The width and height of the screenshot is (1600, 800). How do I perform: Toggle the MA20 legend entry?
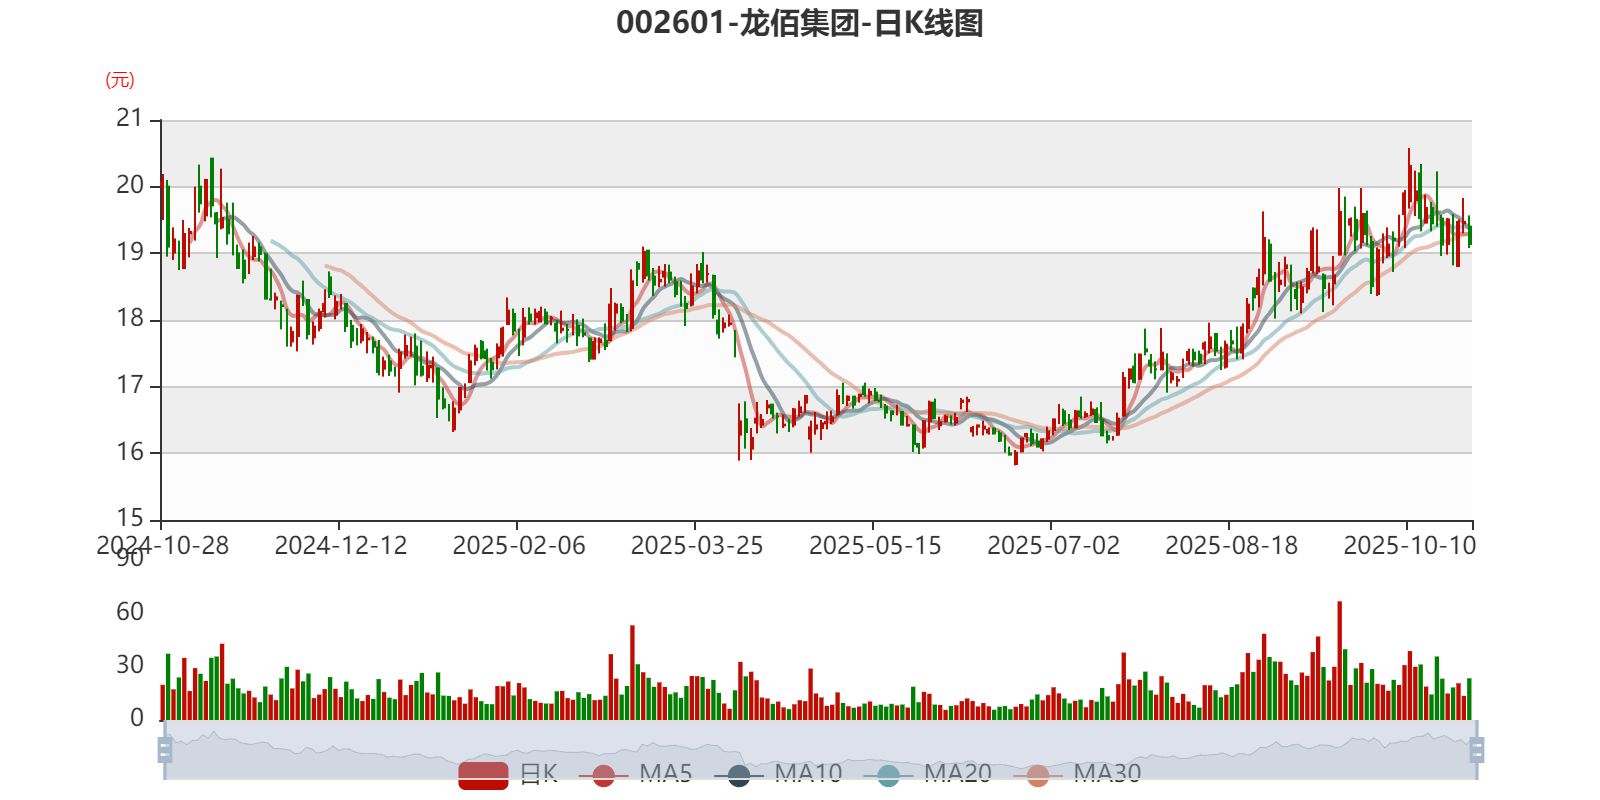[928, 774]
